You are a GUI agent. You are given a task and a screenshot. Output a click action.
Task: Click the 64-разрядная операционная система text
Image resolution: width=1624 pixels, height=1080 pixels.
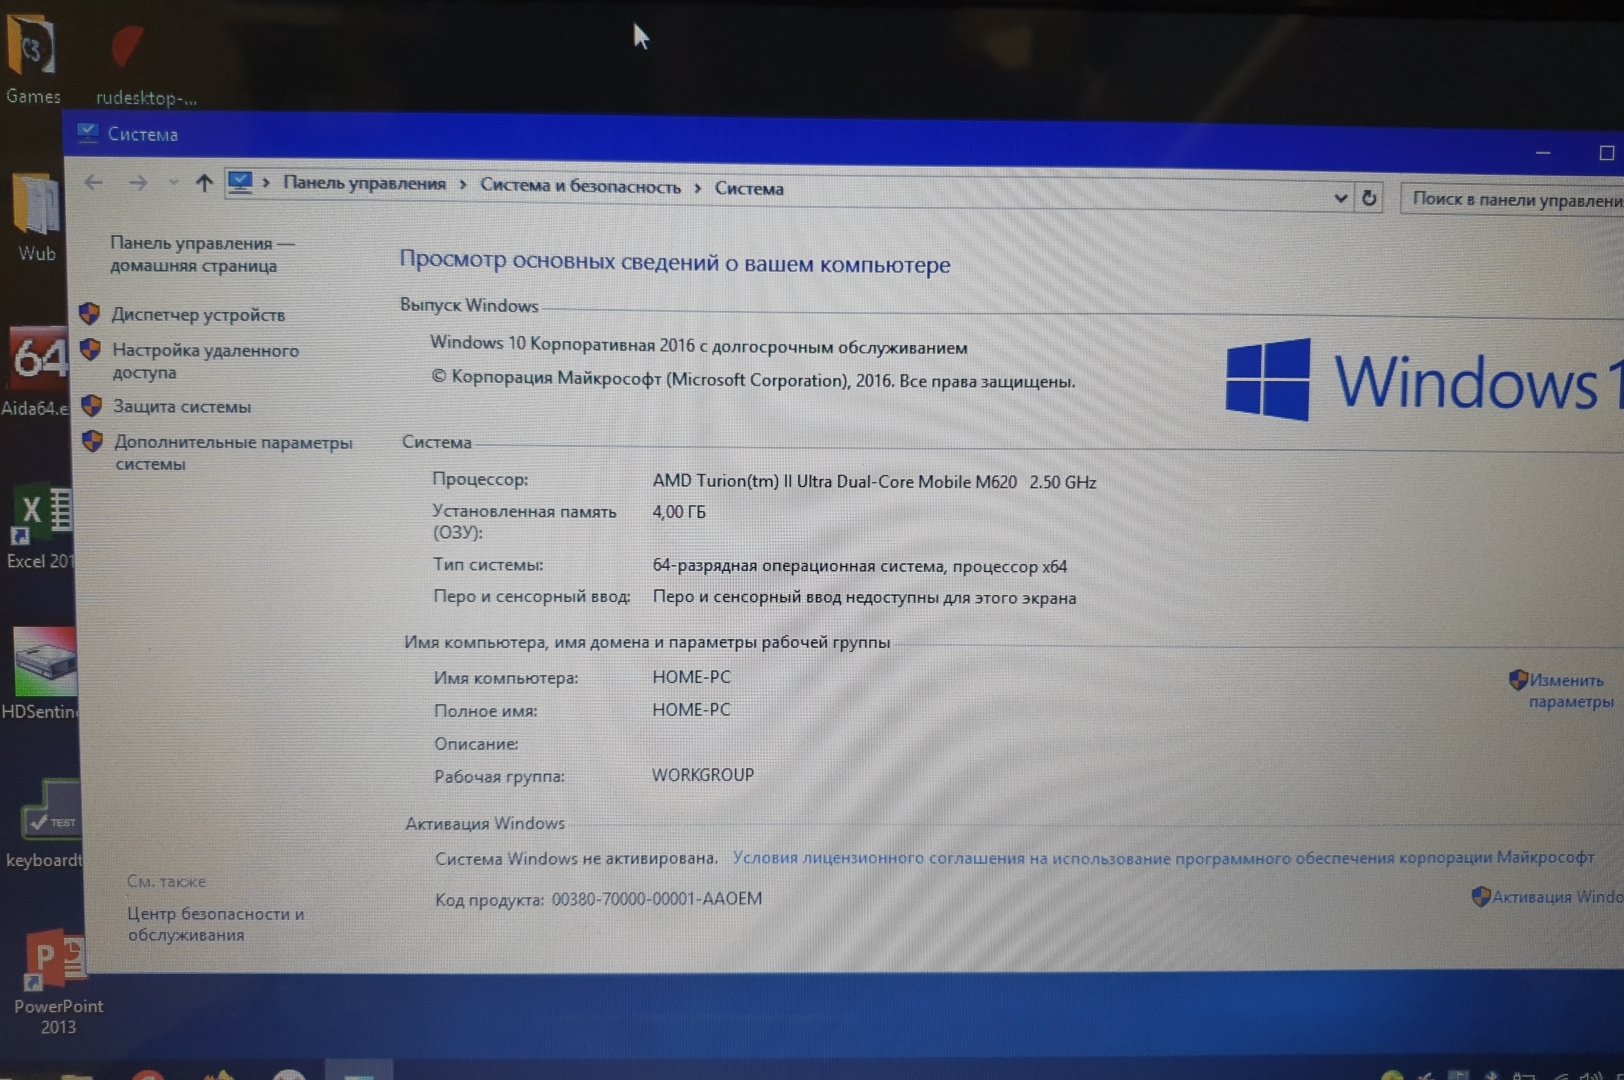coord(860,566)
